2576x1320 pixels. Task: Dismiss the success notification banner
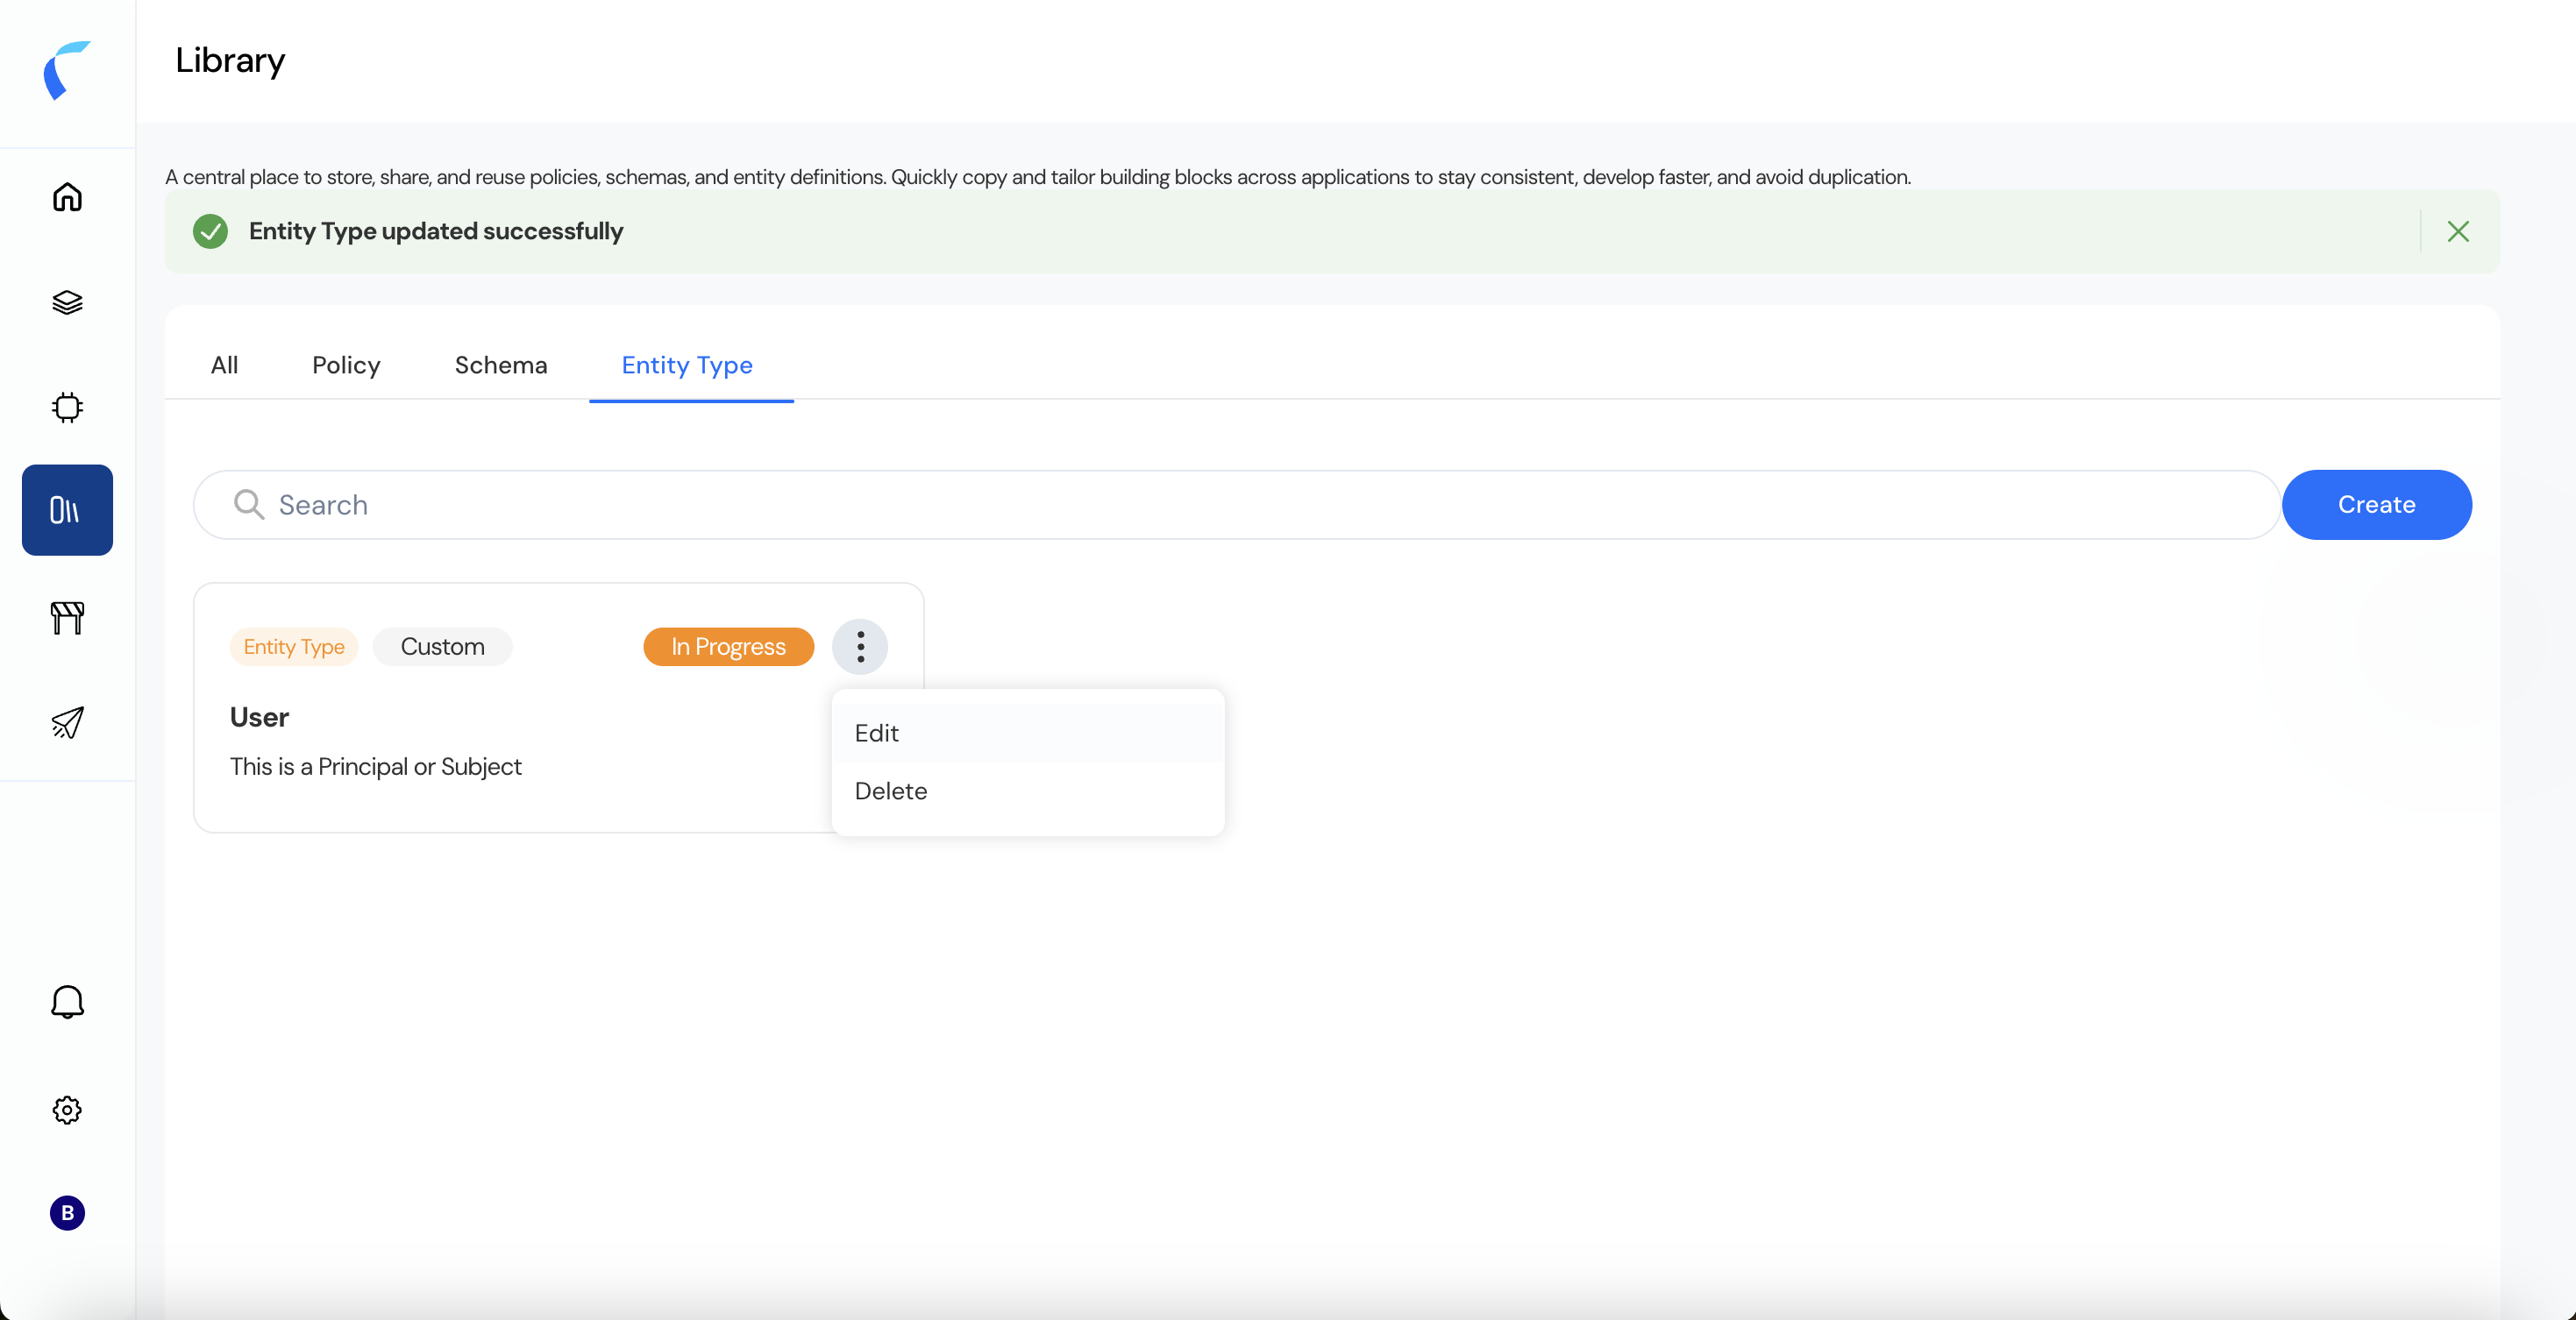click(2457, 231)
